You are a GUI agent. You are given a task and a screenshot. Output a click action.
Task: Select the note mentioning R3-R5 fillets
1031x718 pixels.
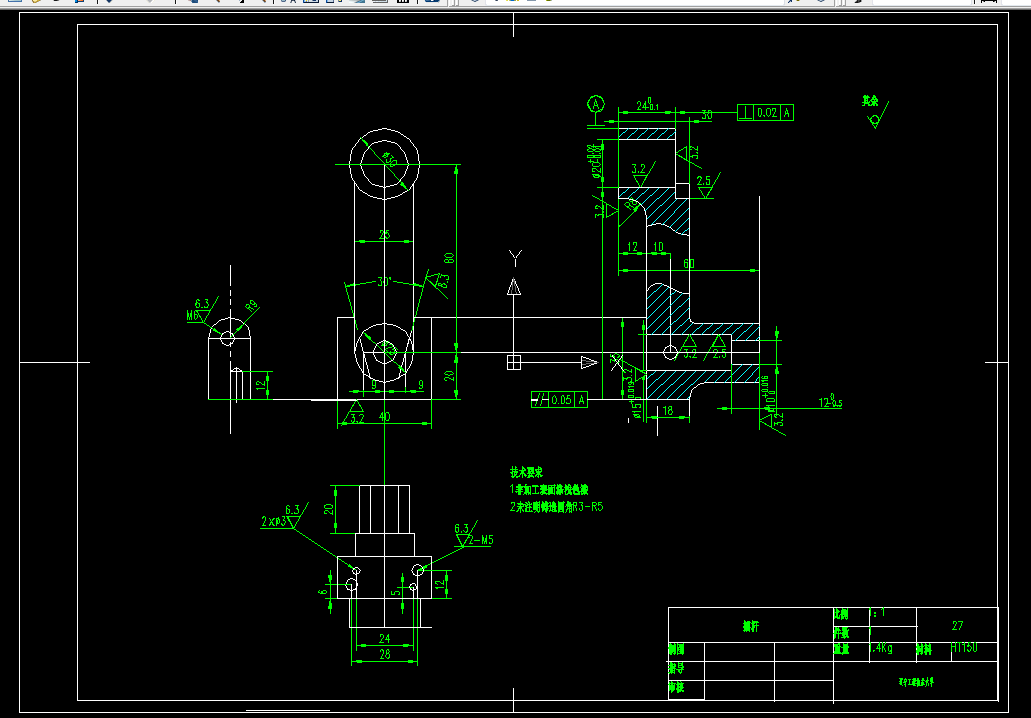pyautogui.click(x=556, y=507)
